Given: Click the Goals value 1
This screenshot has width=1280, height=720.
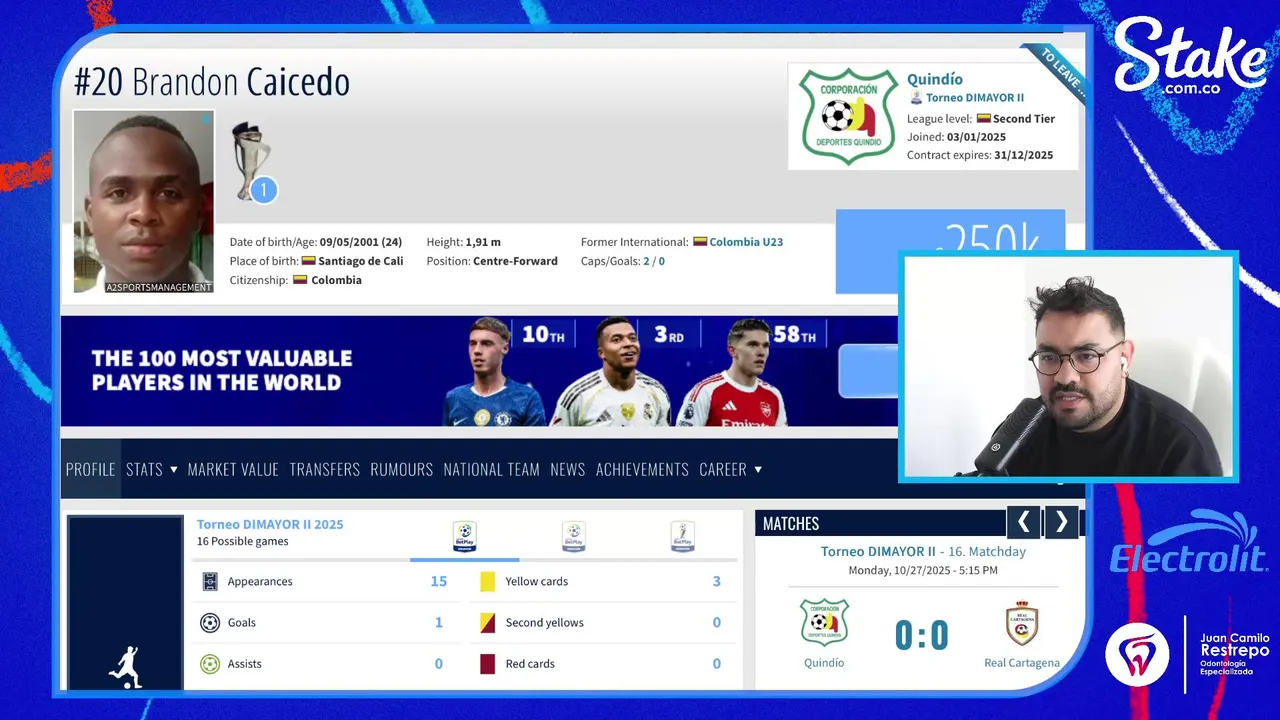Looking at the screenshot, I should (x=438, y=622).
